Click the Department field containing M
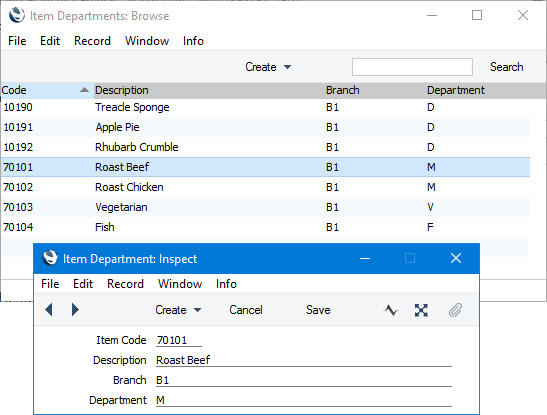The height and width of the screenshot is (415, 547). (x=304, y=400)
